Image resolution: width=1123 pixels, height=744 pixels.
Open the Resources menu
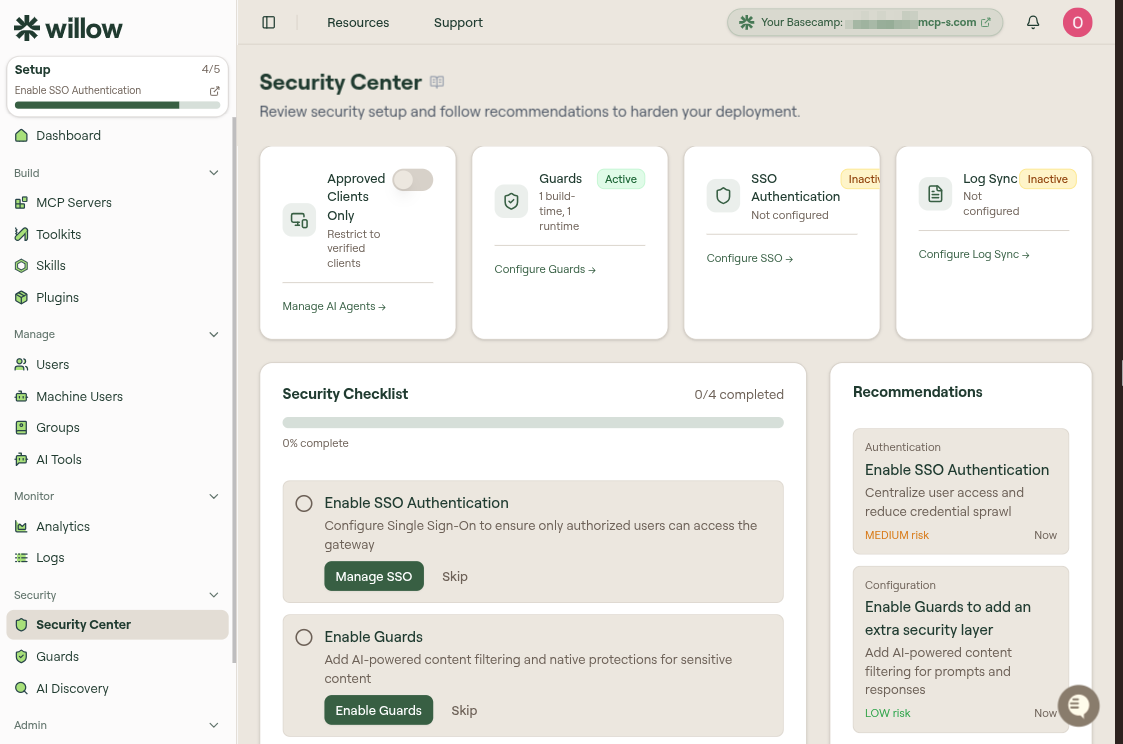pos(358,22)
